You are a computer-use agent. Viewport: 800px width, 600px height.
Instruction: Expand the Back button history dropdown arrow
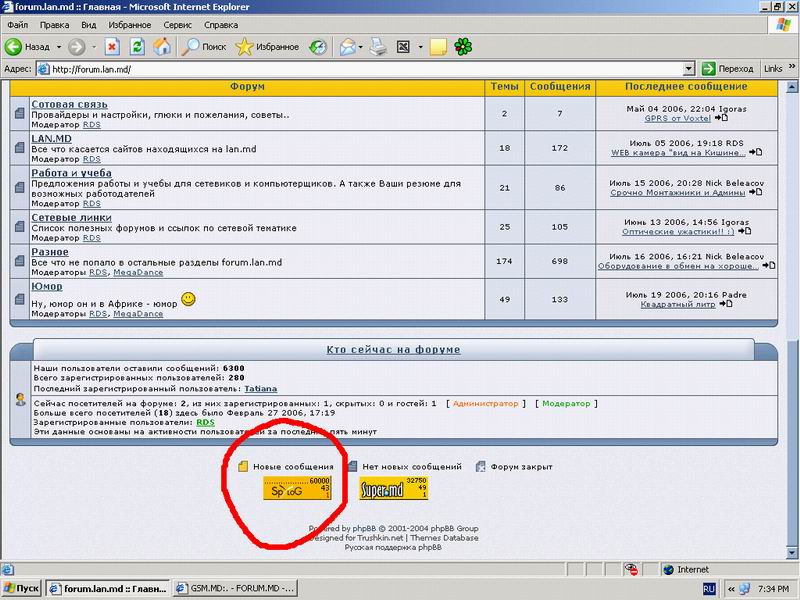click(x=59, y=46)
